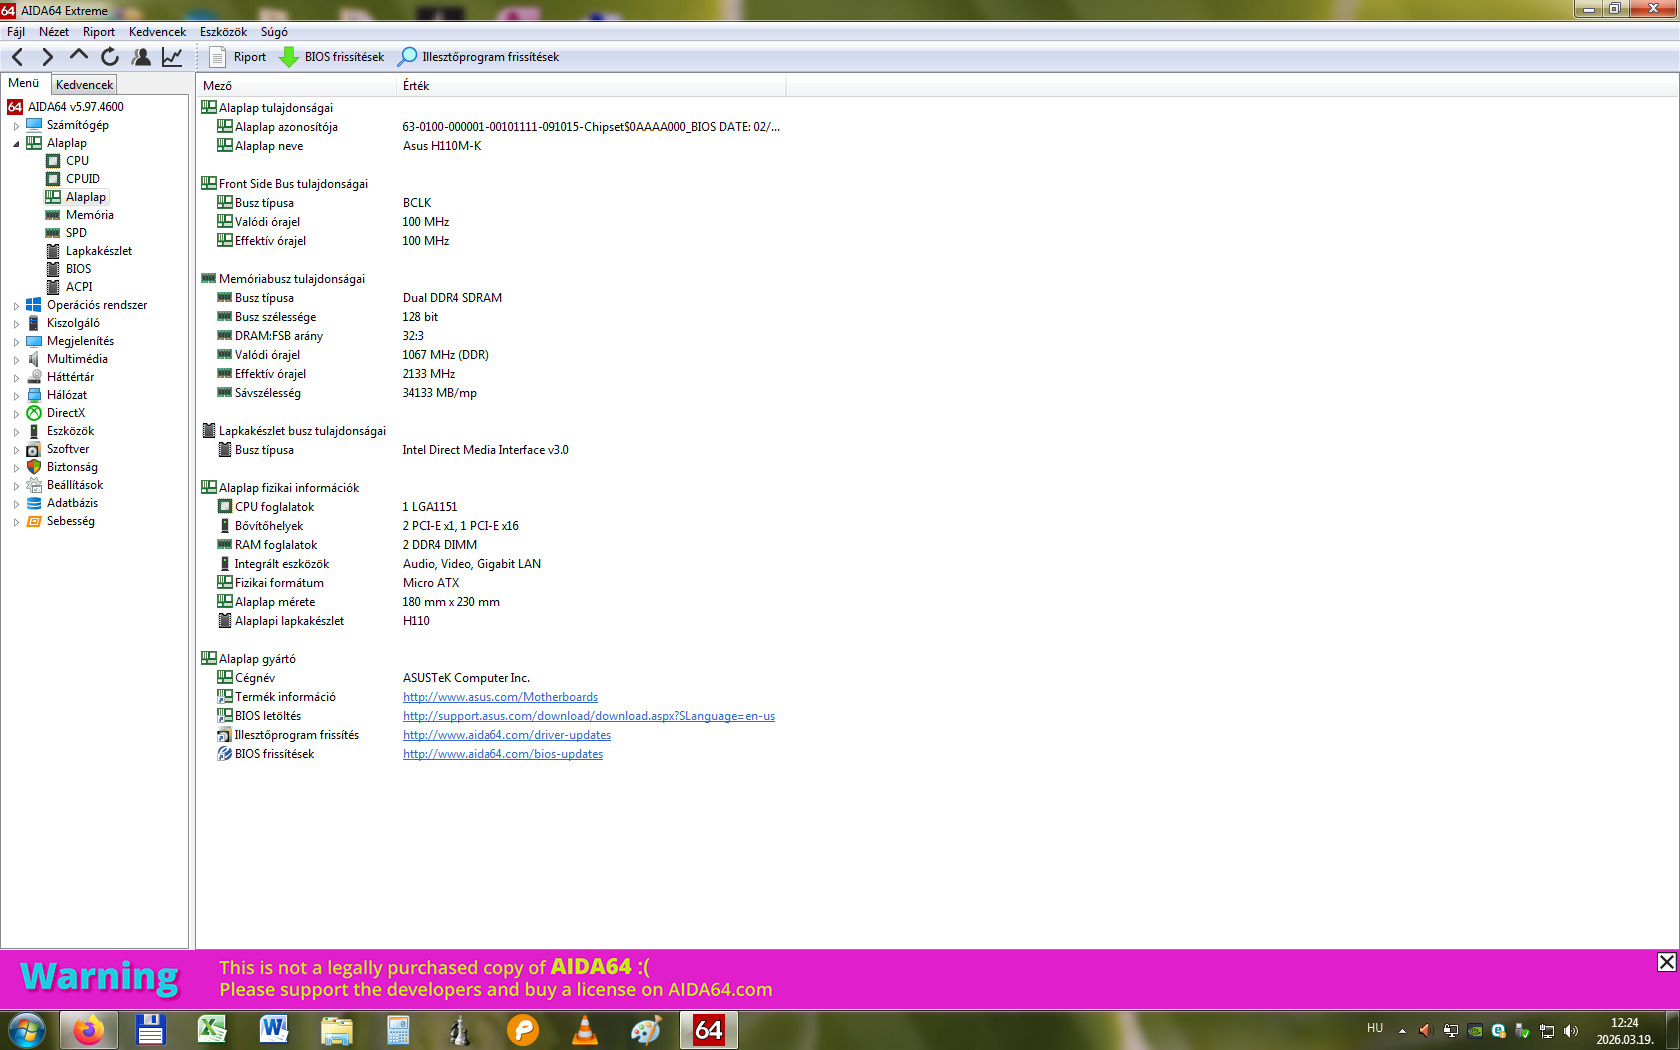The height and width of the screenshot is (1050, 1680).
Task: Select the Alaplap neve row
Action: (490, 146)
